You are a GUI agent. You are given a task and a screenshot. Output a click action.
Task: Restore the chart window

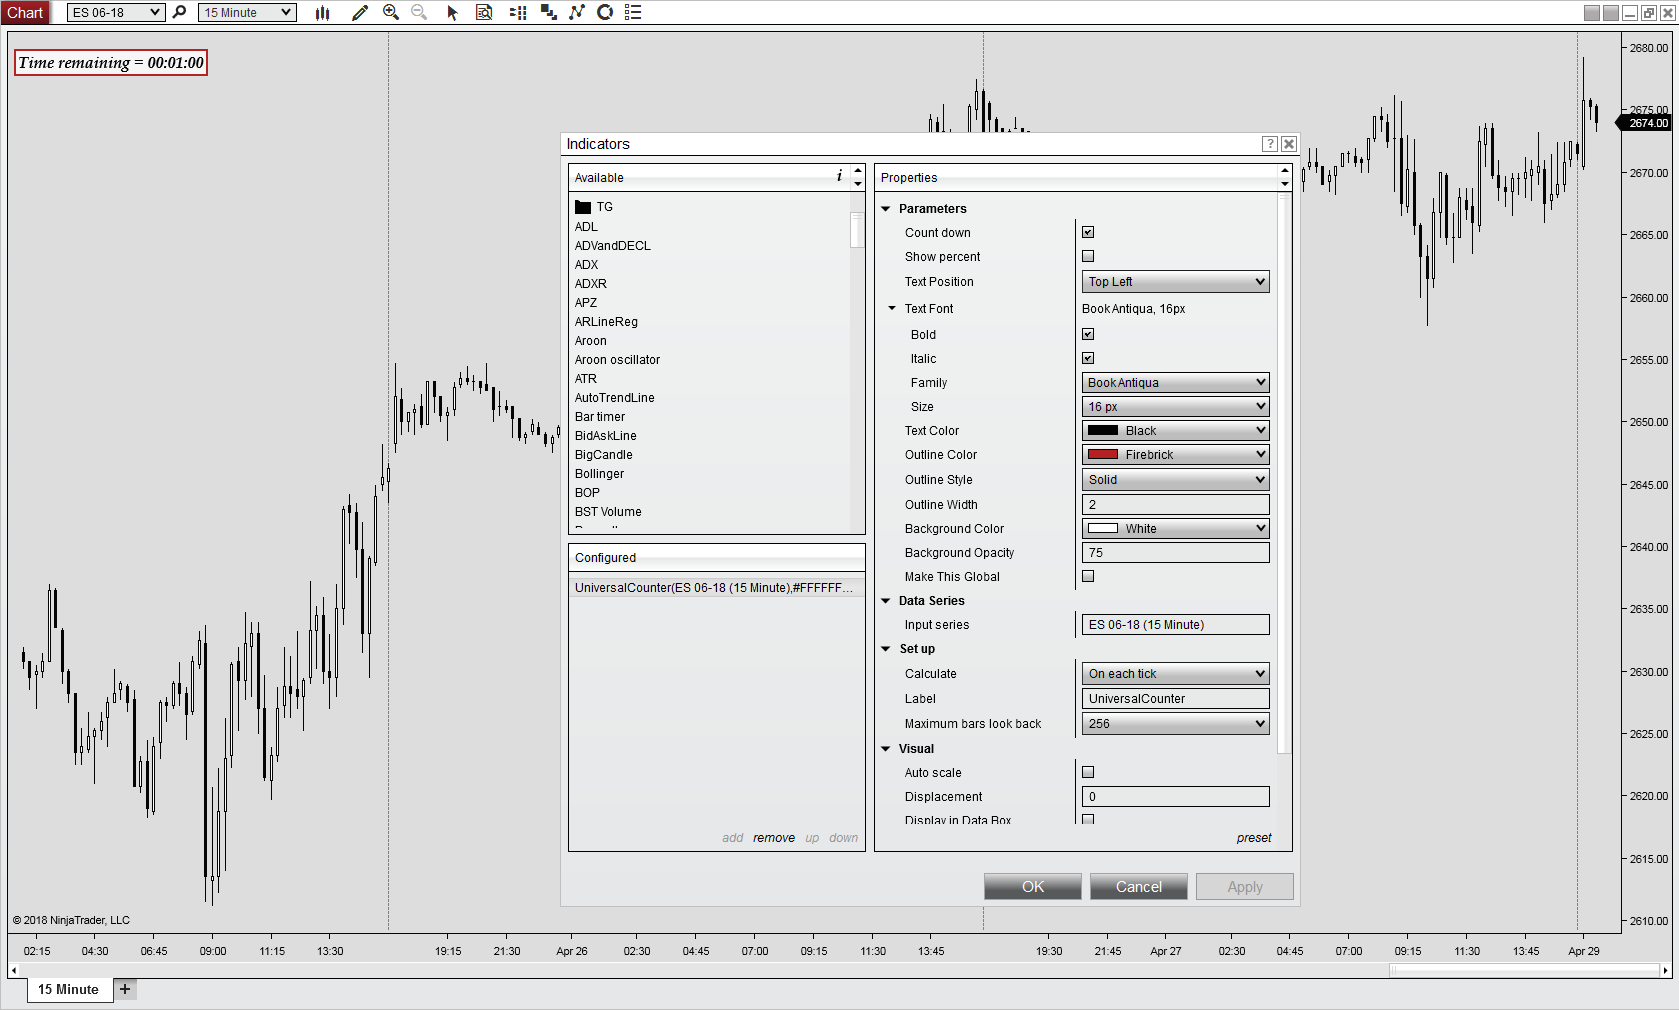[1648, 13]
